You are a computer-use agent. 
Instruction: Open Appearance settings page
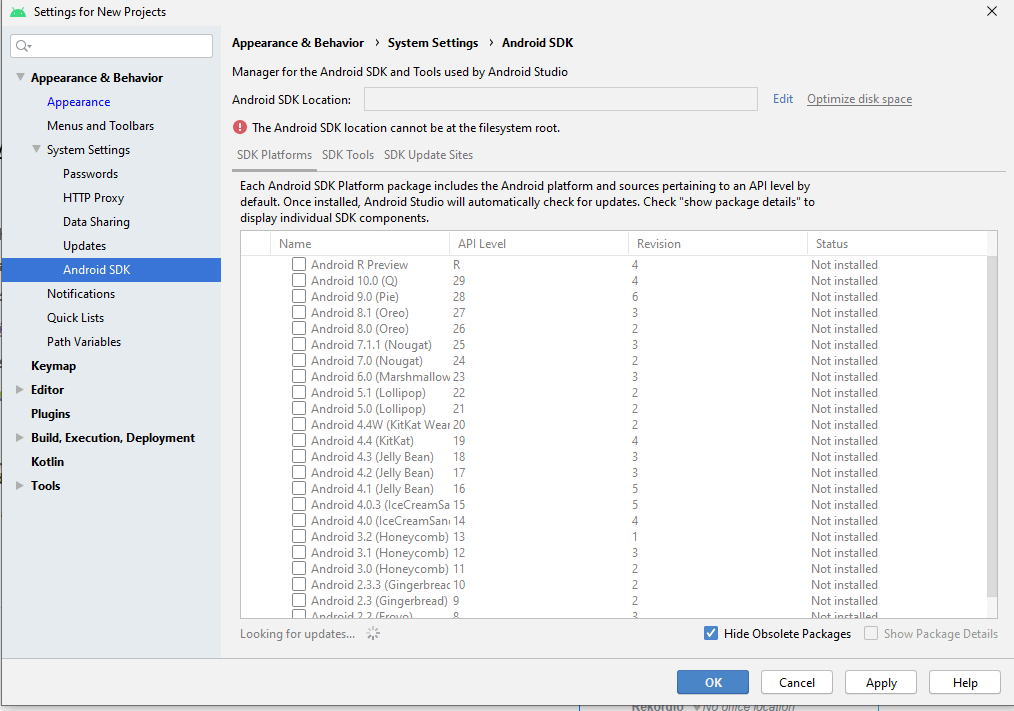point(78,102)
